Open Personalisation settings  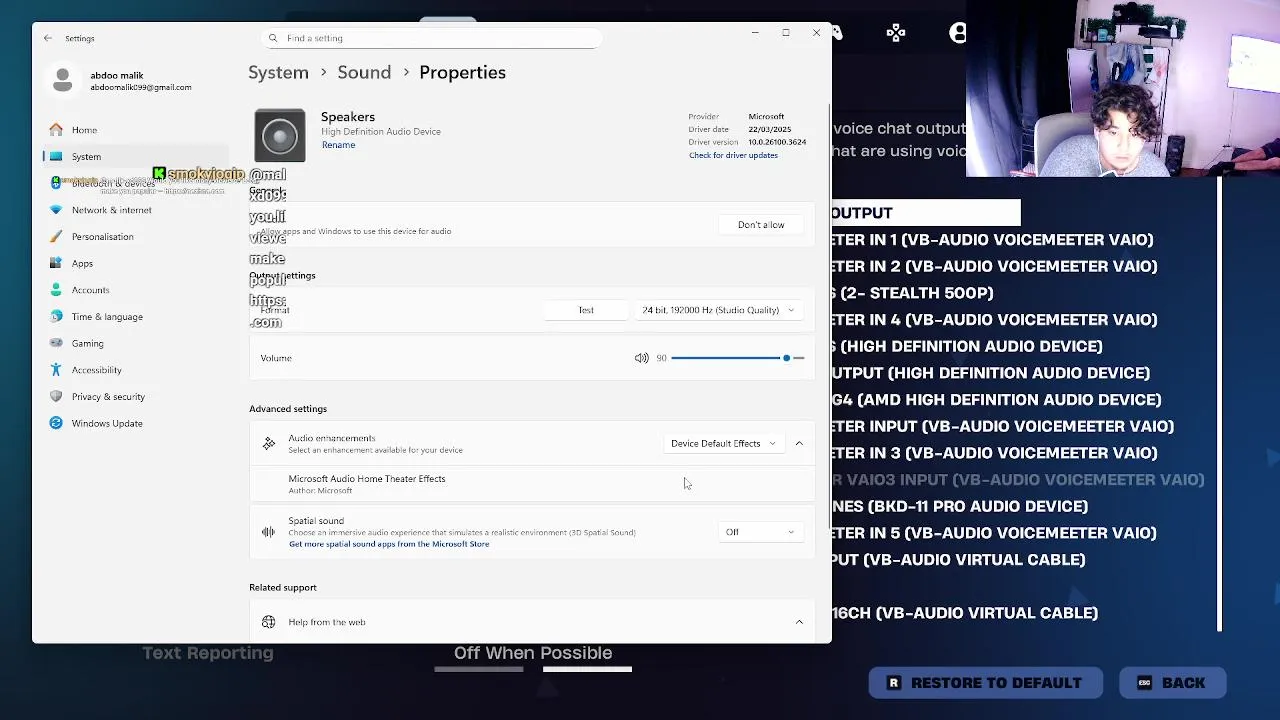coord(102,237)
